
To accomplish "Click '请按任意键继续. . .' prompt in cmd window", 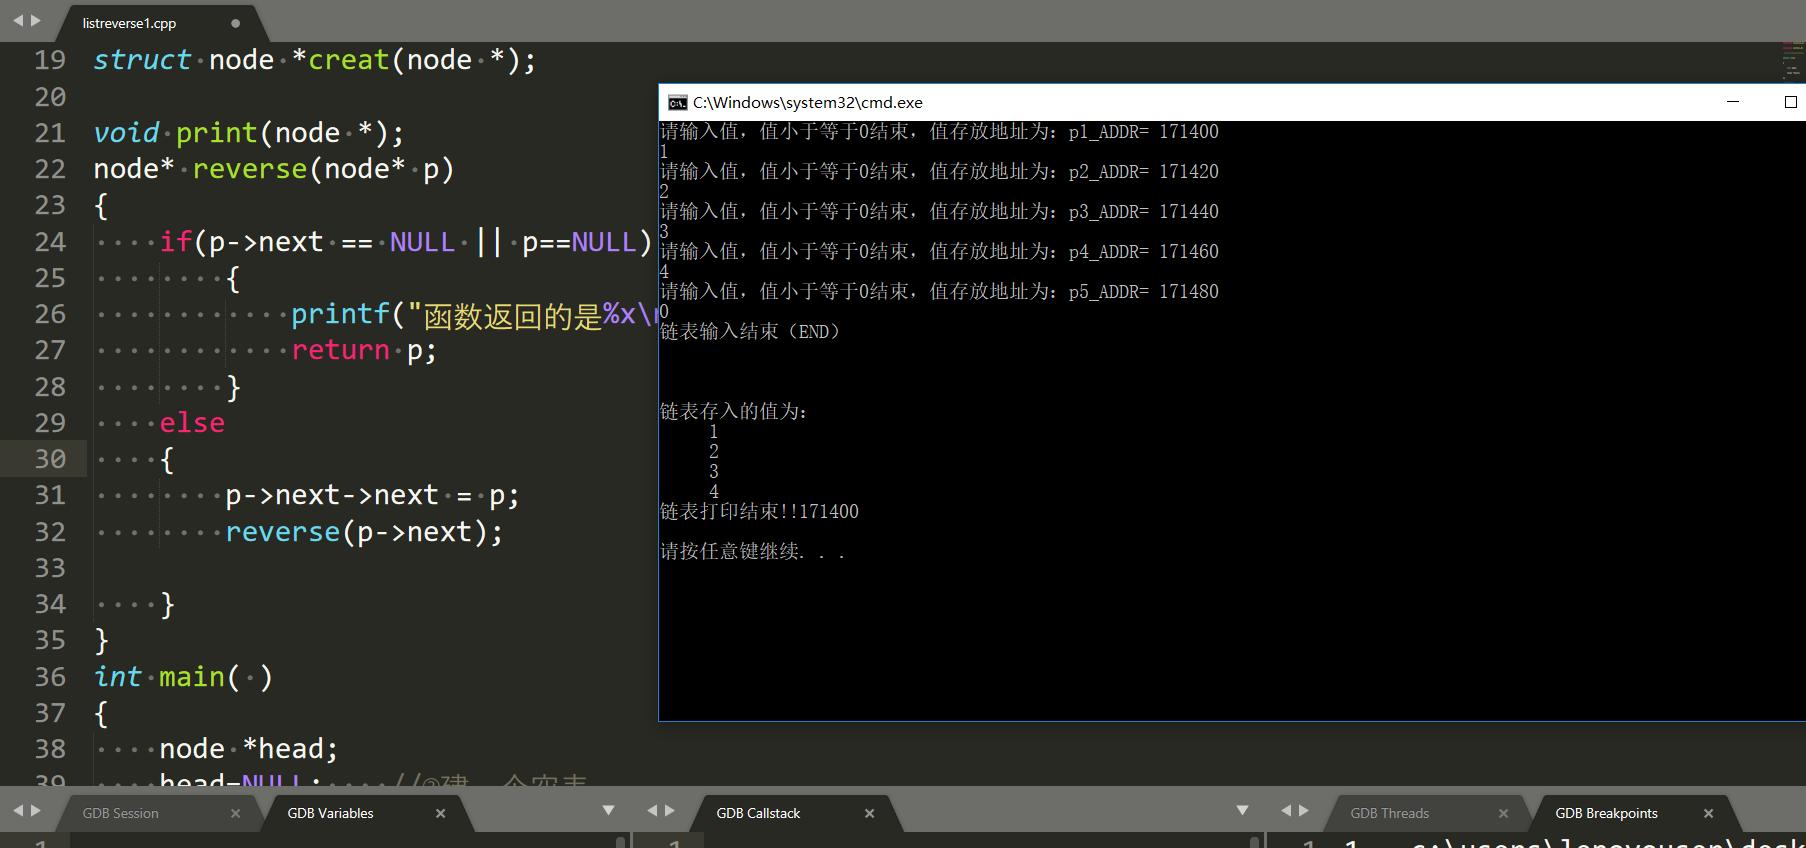I will 752,552.
